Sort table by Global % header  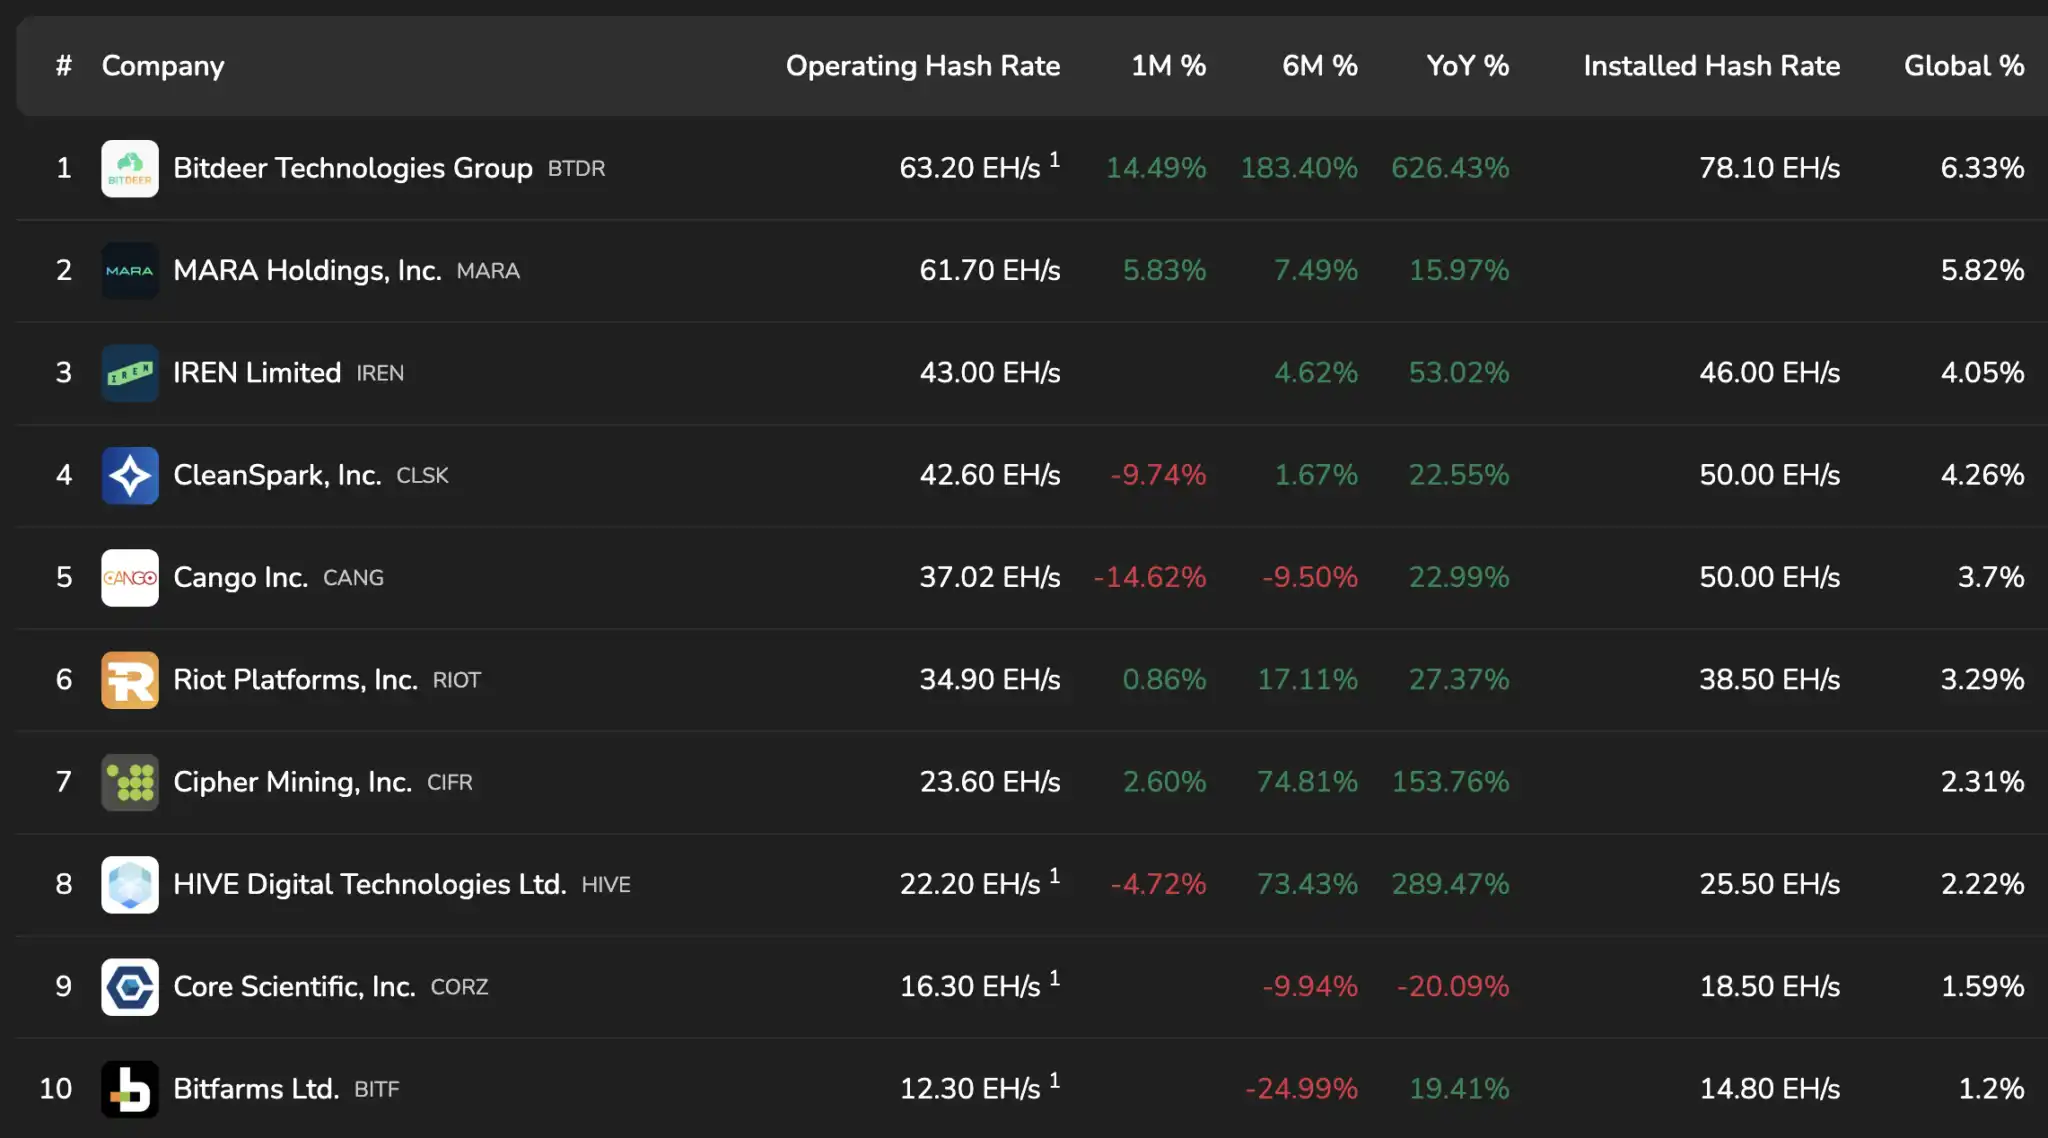click(x=1963, y=66)
